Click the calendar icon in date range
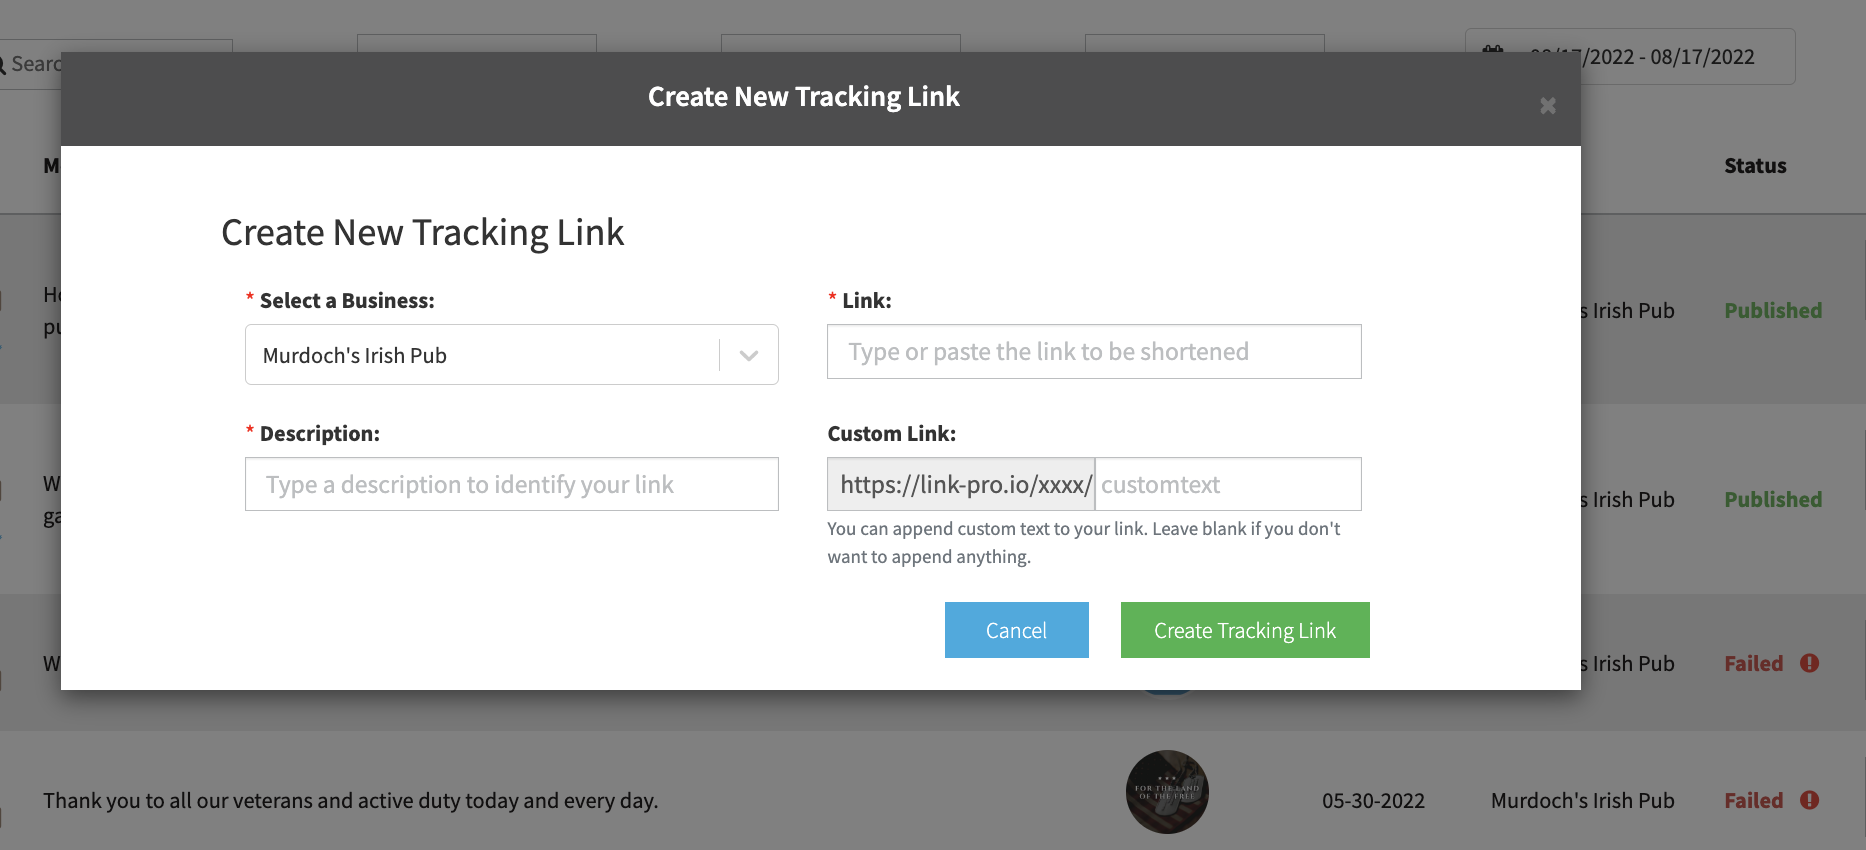 point(1493,52)
